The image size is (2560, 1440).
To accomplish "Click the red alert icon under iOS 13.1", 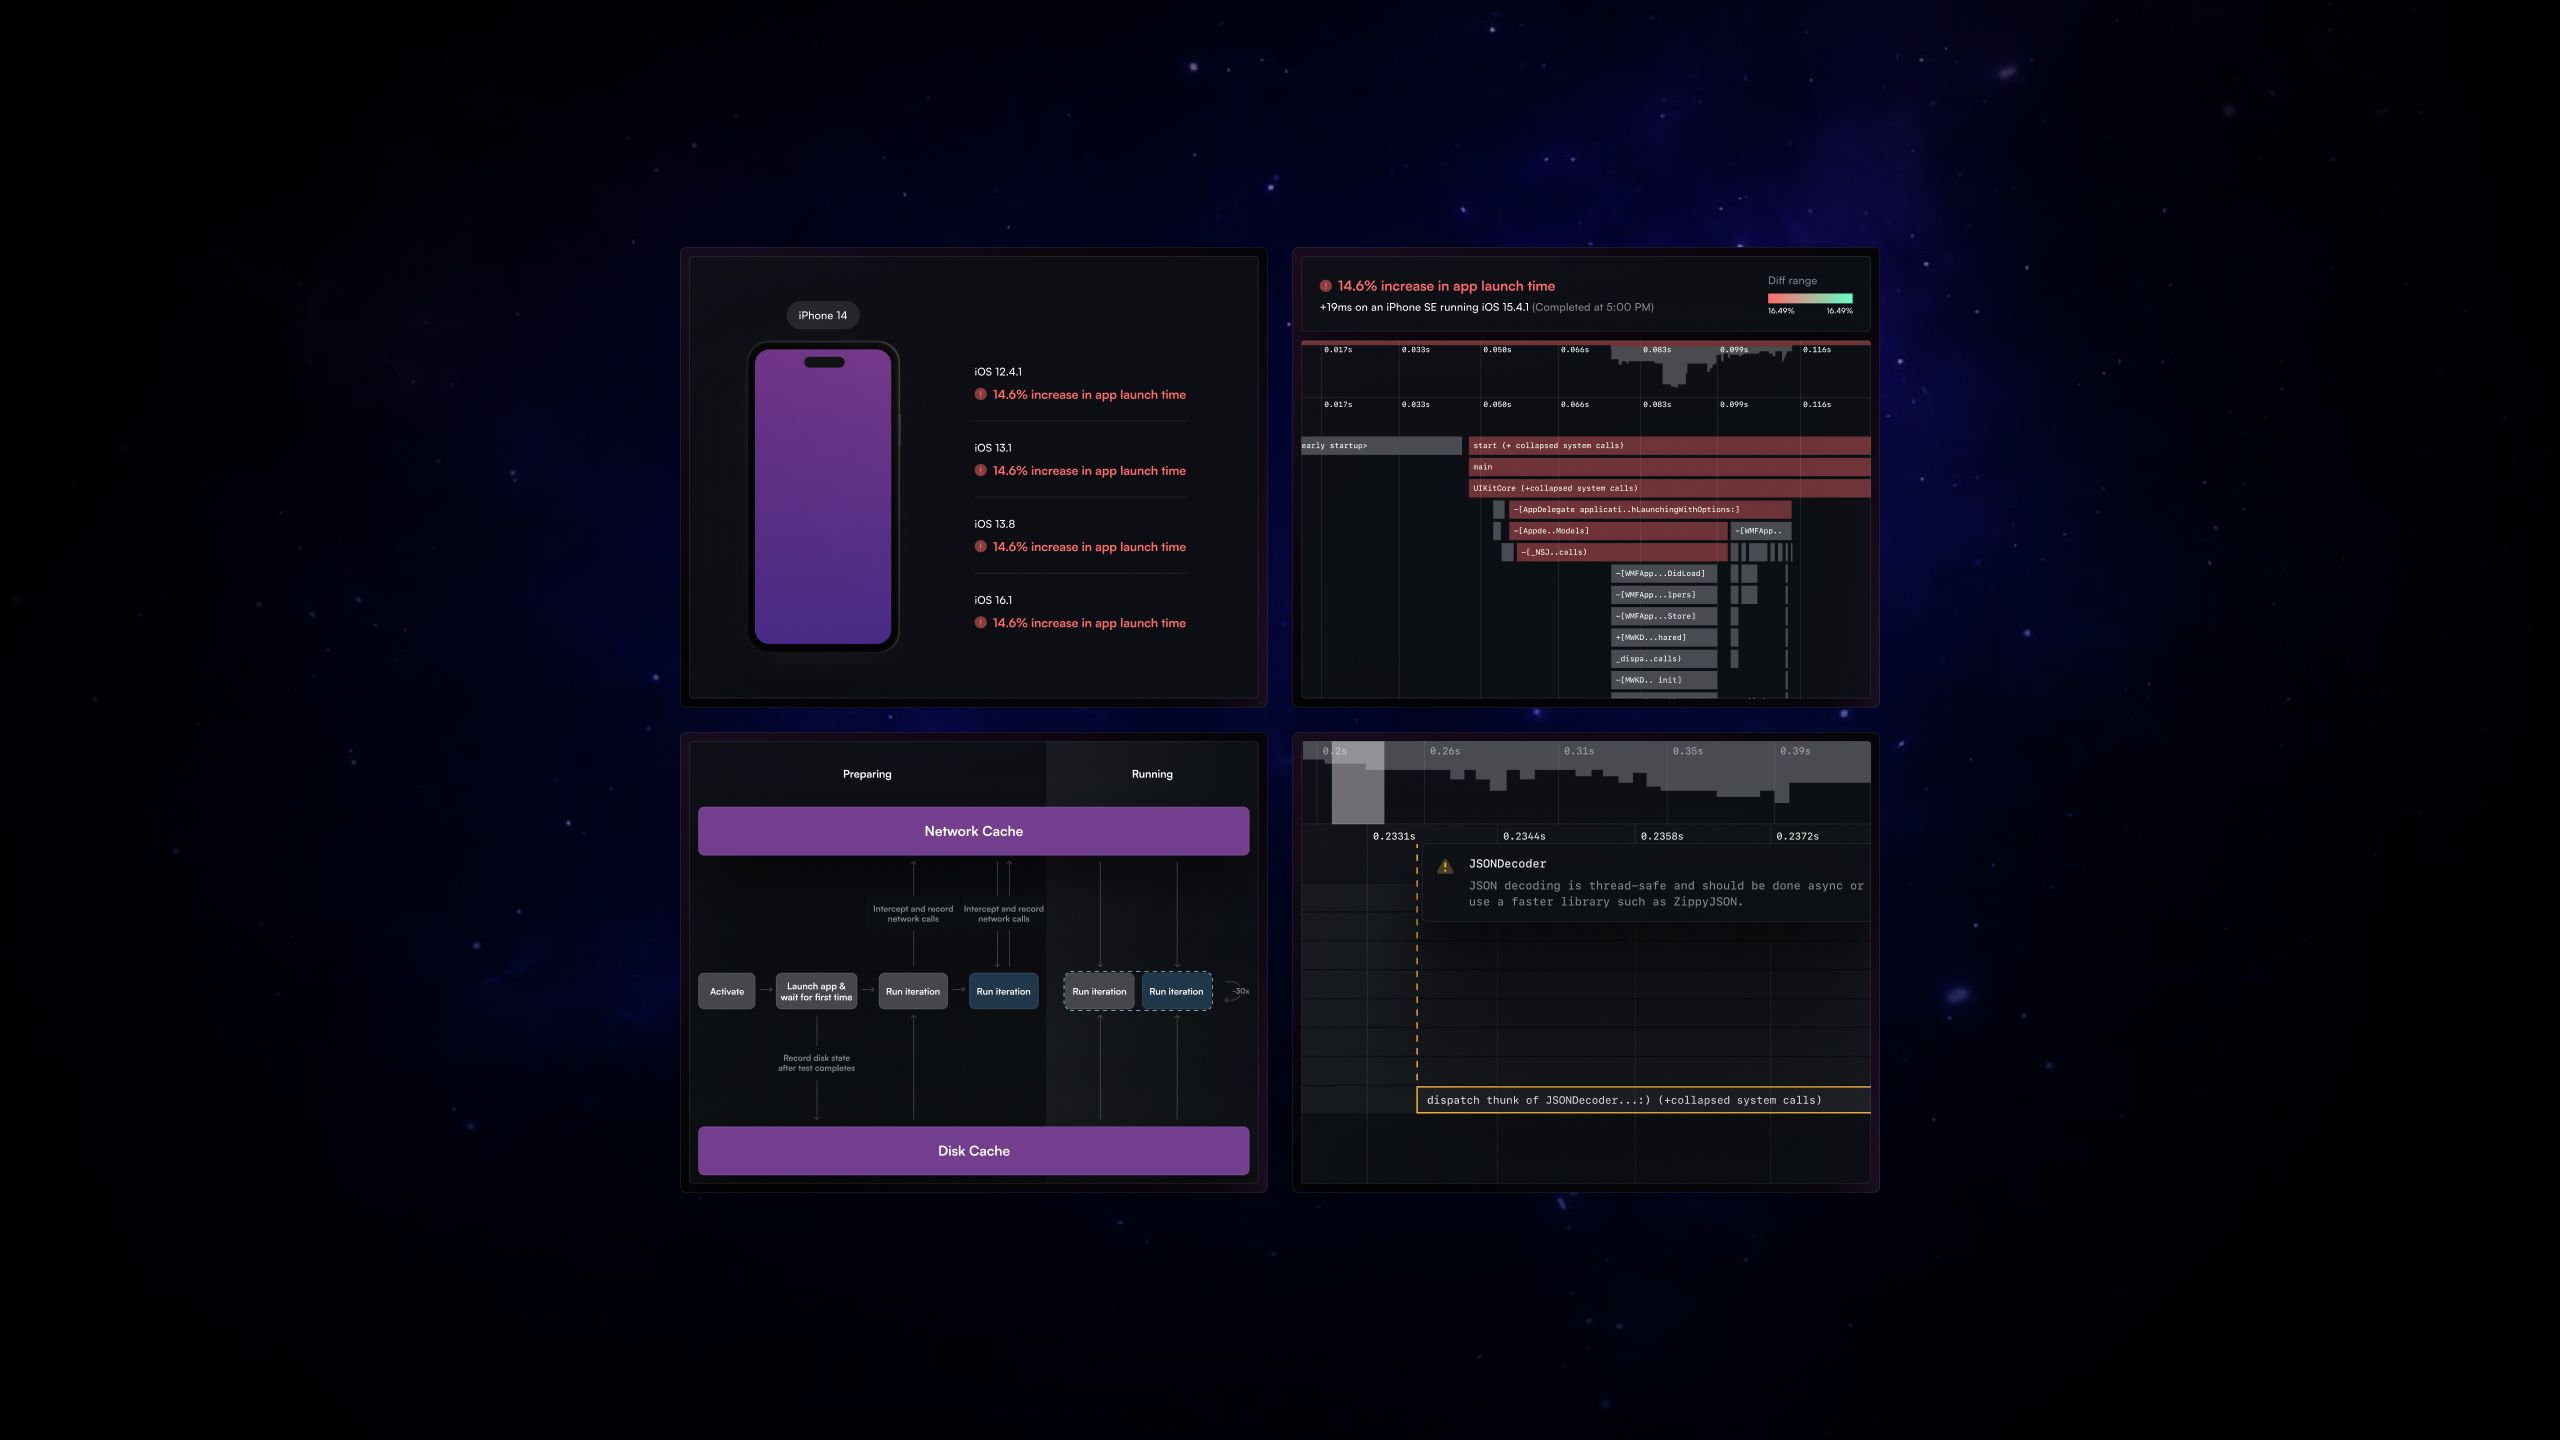I will pos(980,470).
